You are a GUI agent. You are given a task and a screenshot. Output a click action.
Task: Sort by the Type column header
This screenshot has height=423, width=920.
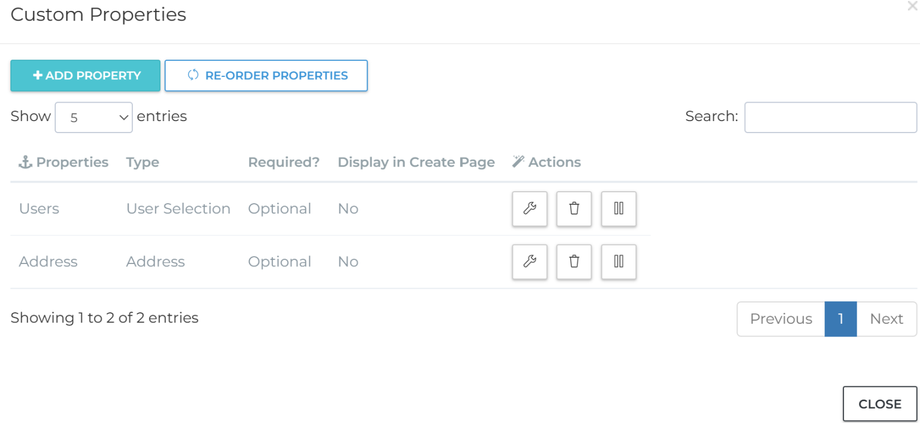[x=143, y=162]
